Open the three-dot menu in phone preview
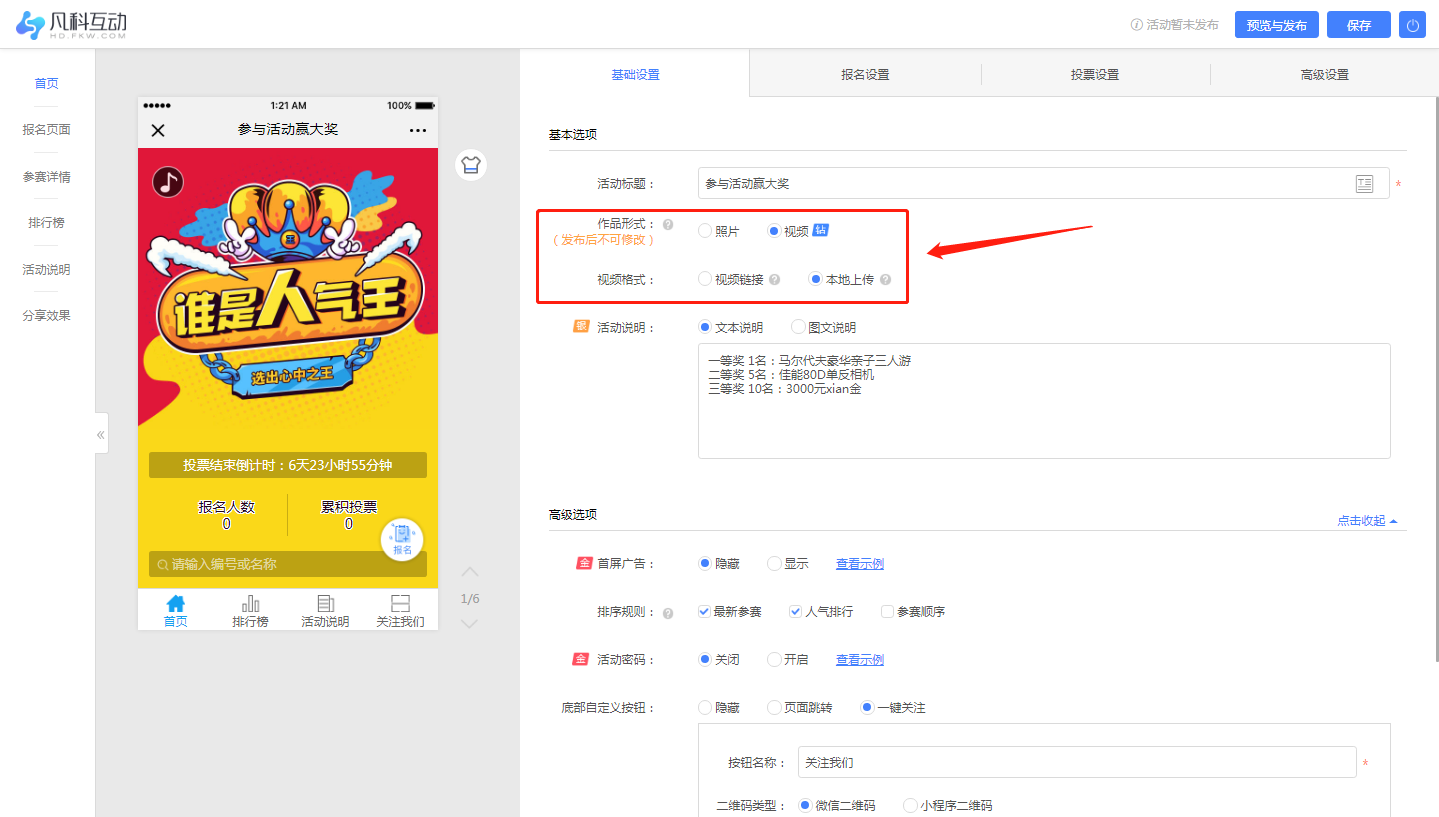Image resolution: width=1439 pixels, height=817 pixels. point(418,131)
